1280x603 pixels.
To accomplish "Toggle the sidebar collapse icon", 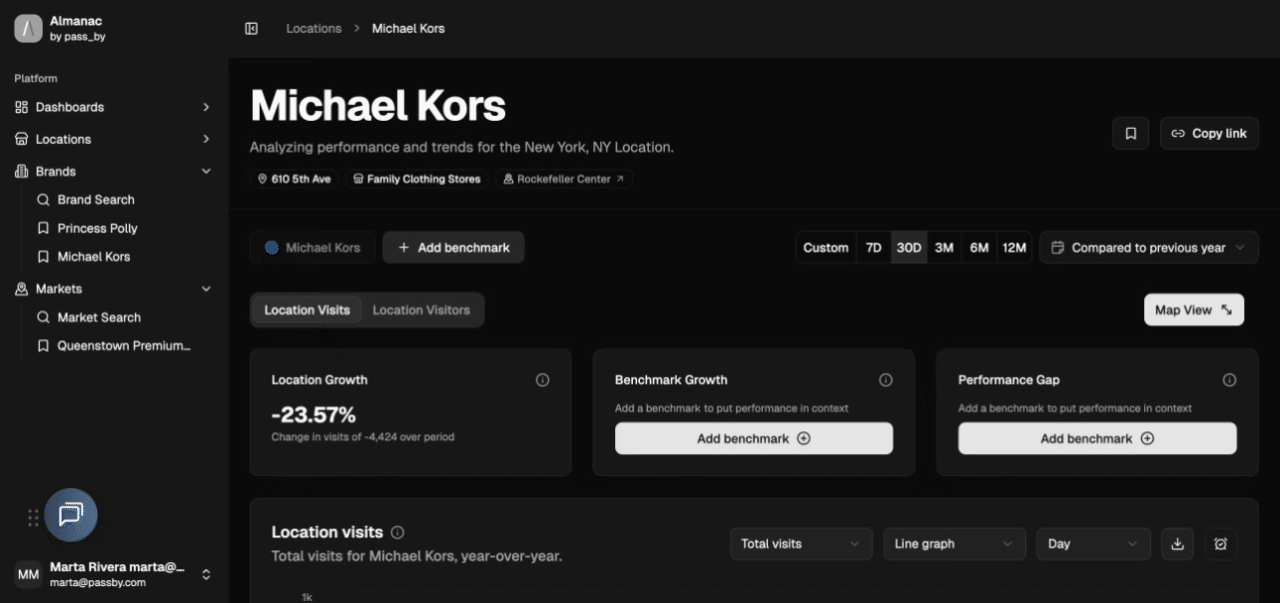I will point(251,28).
